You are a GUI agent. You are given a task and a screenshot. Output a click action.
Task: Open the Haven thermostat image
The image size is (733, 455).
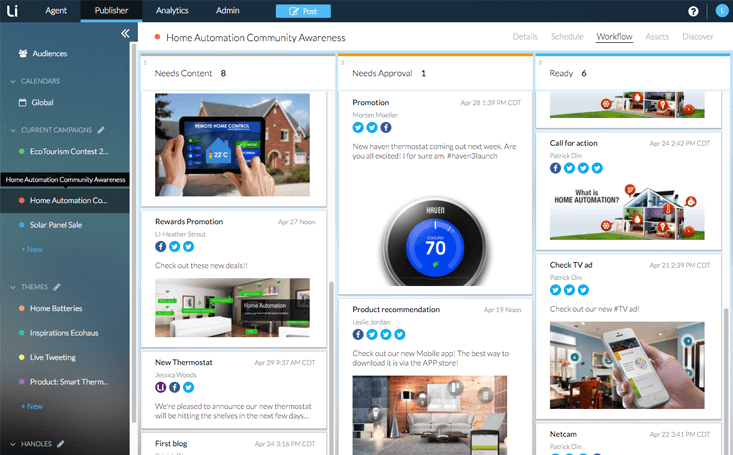coord(435,241)
